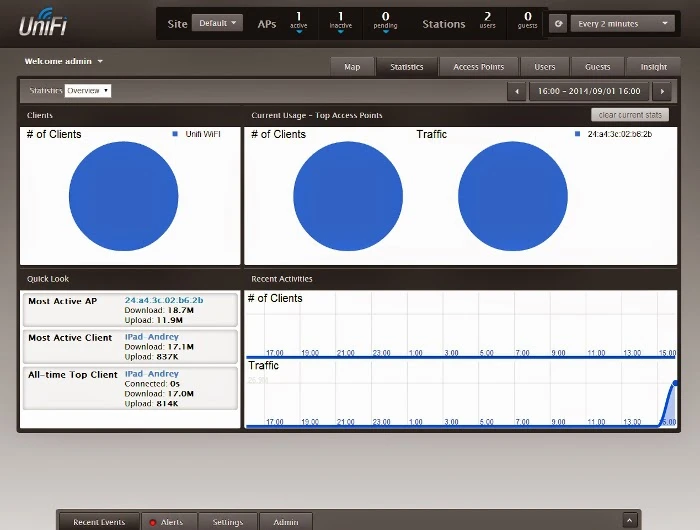This screenshot has width=700, height=530.
Task: Open the Site Default dropdown
Action: click(217, 23)
